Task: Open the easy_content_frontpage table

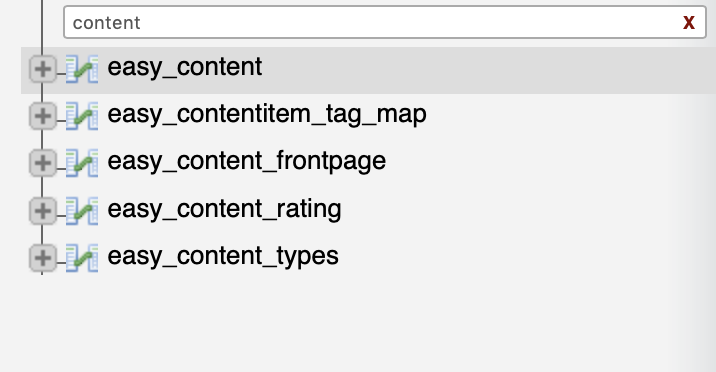Action: click(x=247, y=162)
